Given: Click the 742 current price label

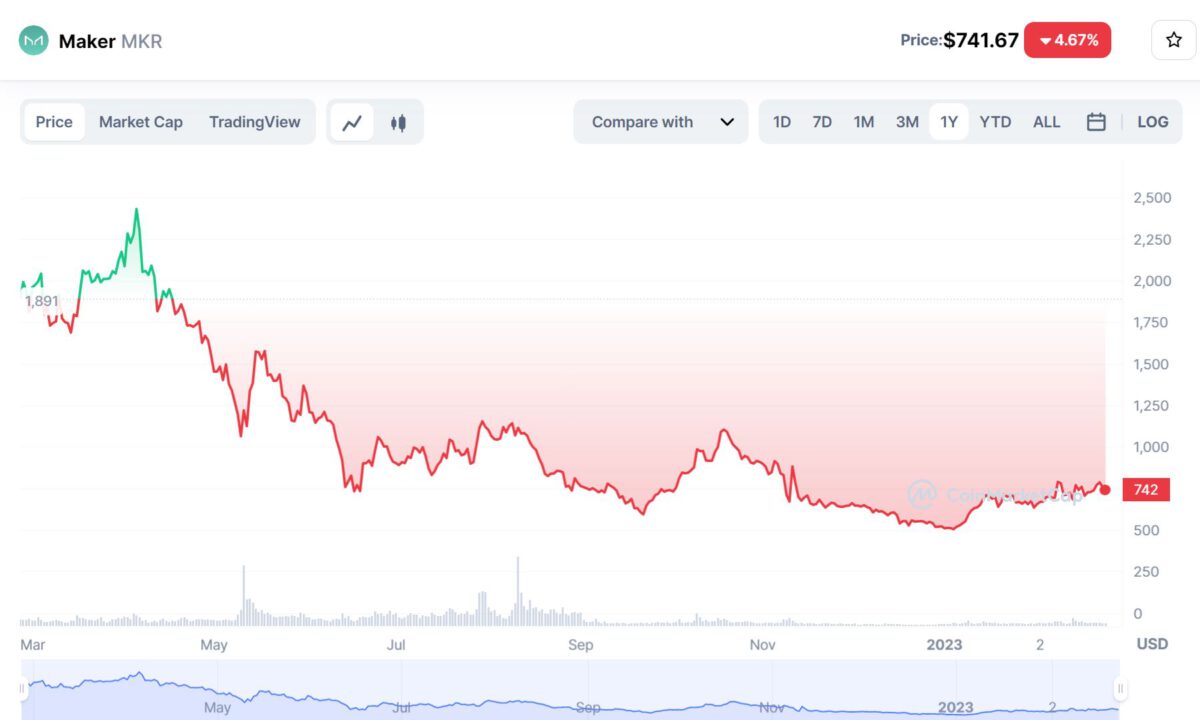Looking at the screenshot, I should 1146,490.
